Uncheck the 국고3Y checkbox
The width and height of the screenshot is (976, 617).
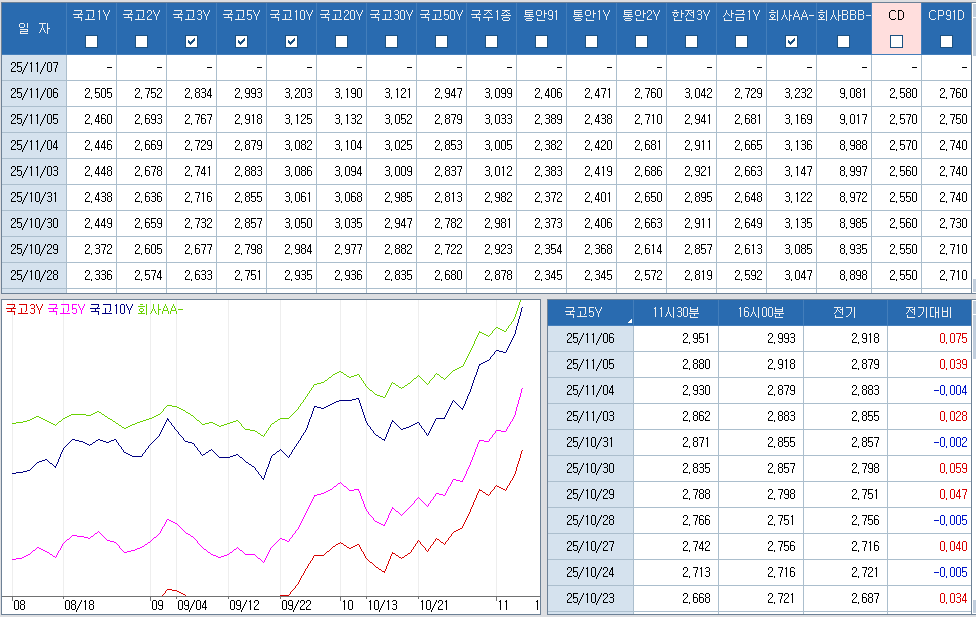(191, 41)
